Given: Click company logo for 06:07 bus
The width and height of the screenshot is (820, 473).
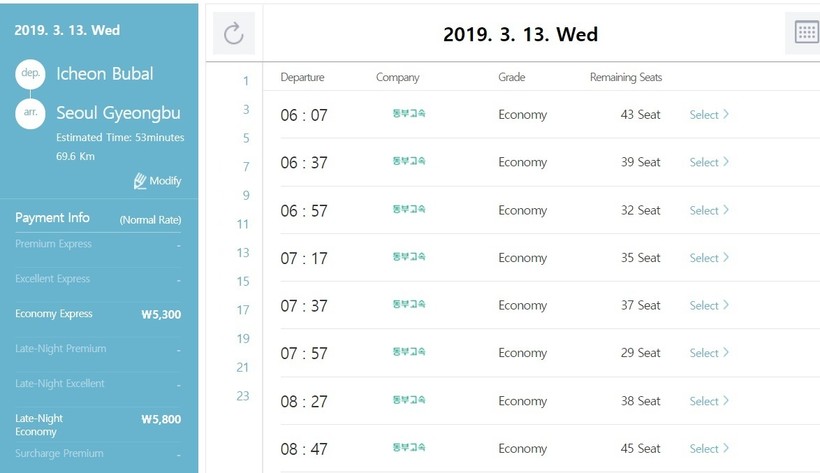Looking at the screenshot, I should pos(409,114).
